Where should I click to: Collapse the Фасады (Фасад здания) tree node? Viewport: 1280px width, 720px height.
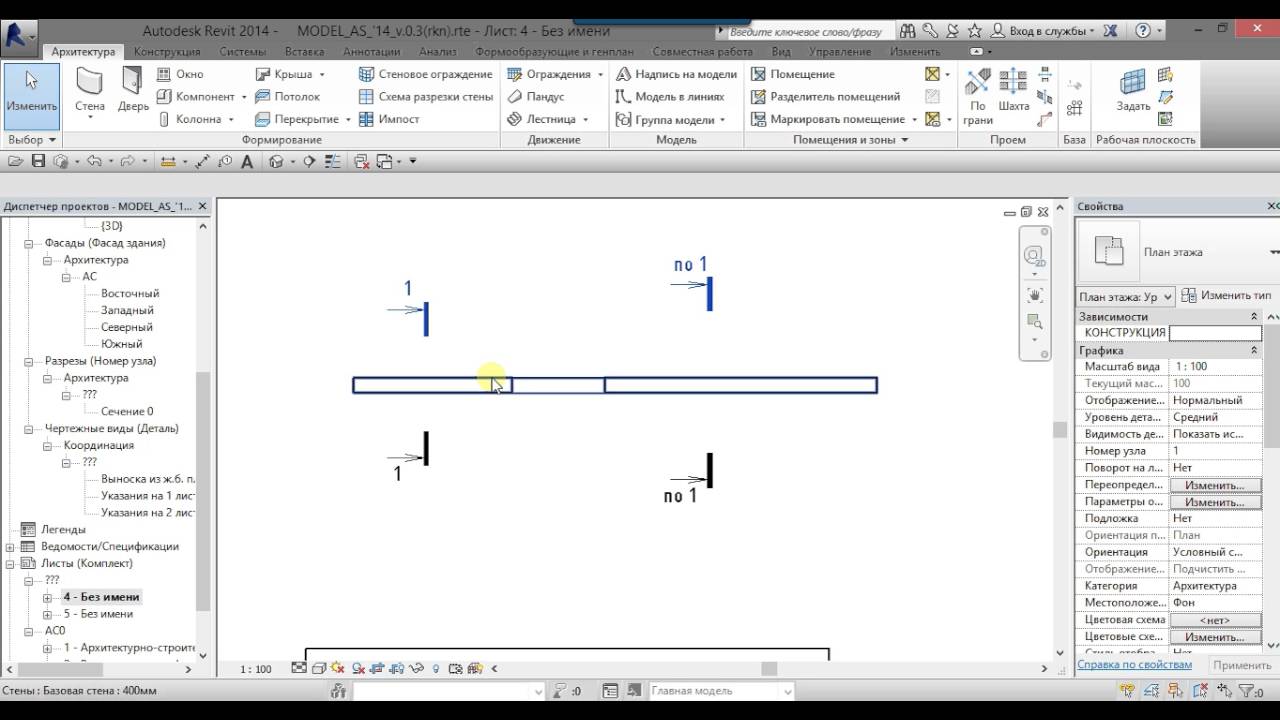pos(29,243)
